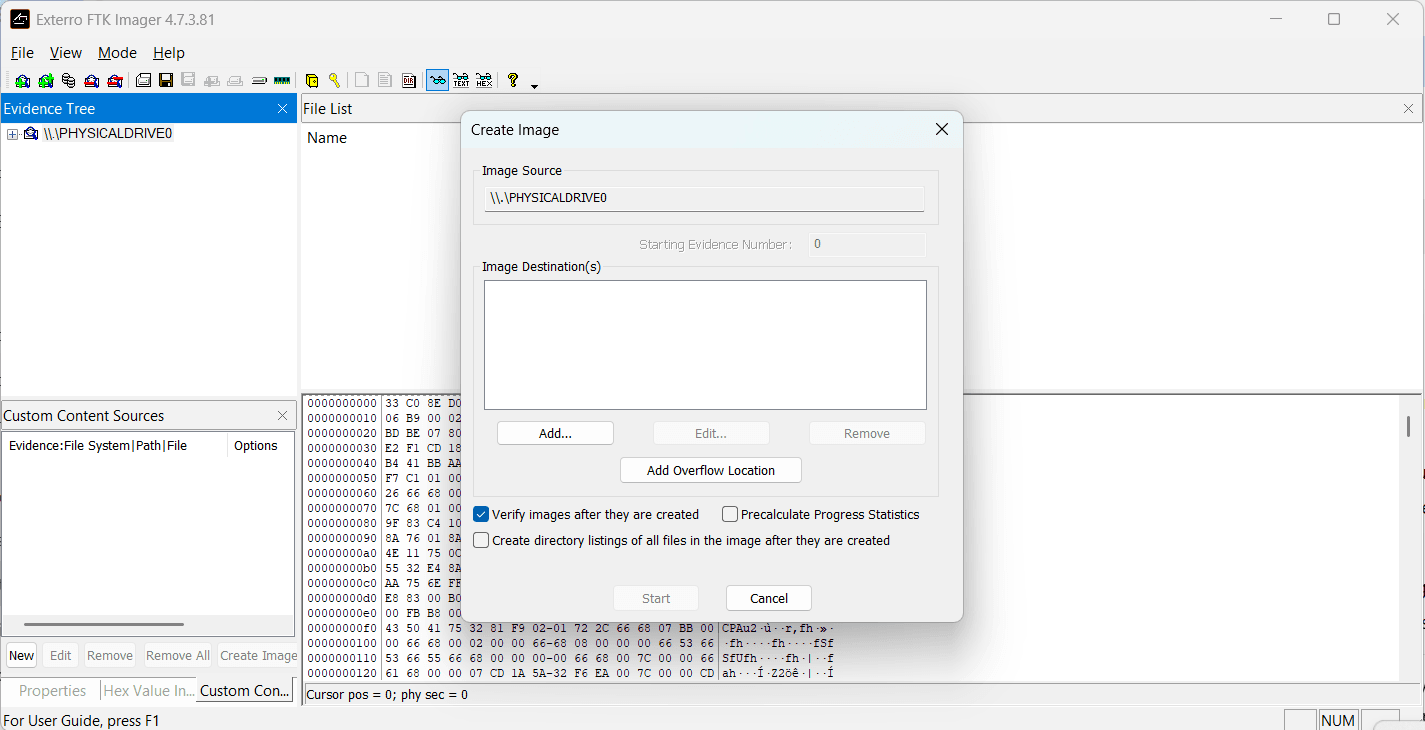1425x730 pixels.
Task: Switch viewer to TEXT mode icon
Action: [461, 80]
